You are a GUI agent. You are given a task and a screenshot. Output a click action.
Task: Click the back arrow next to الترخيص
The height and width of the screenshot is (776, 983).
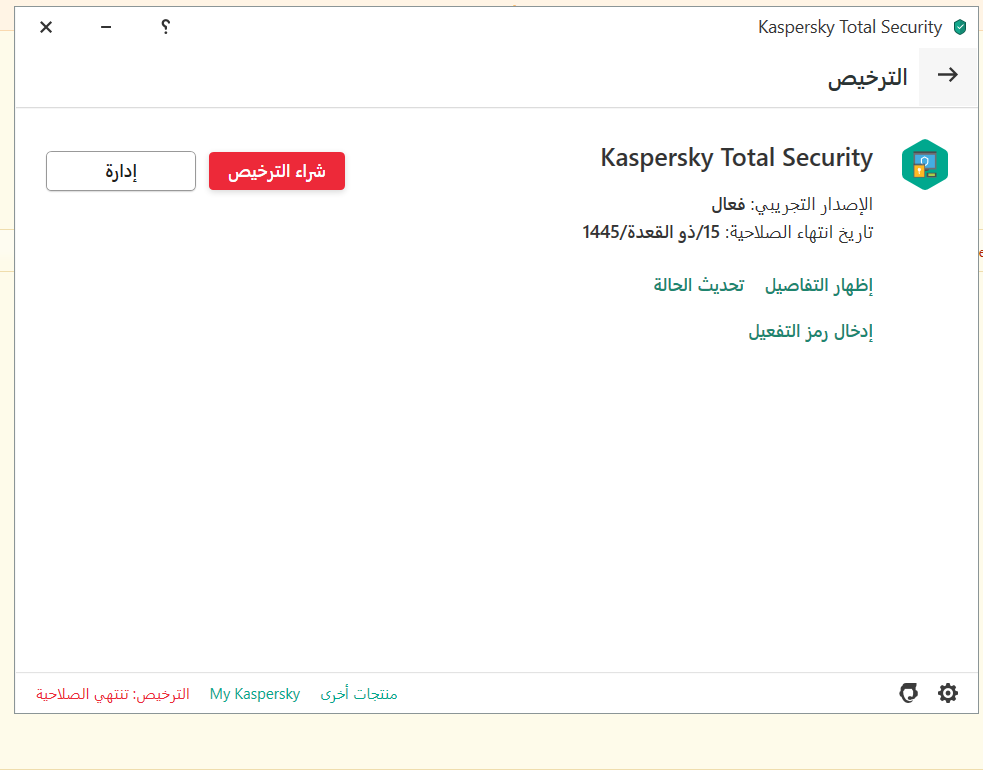(947, 75)
